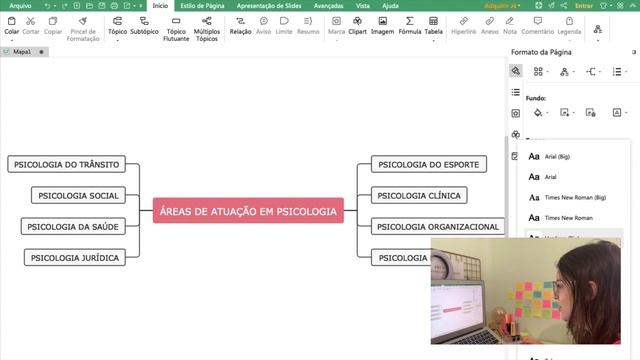
Task: Click the Hiperlink icon
Action: coord(464,21)
